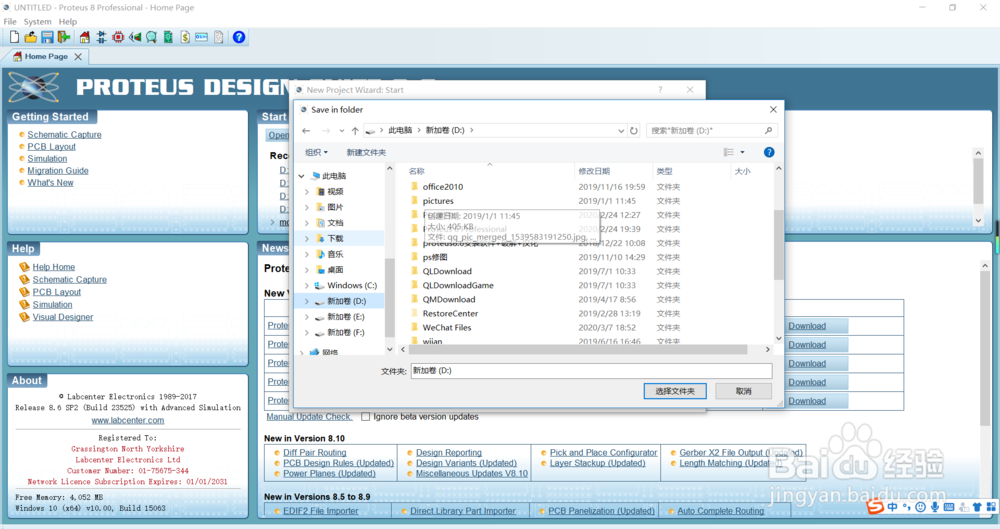Click the file dialog help icon

pyautogui.click(x=769, y=152)
